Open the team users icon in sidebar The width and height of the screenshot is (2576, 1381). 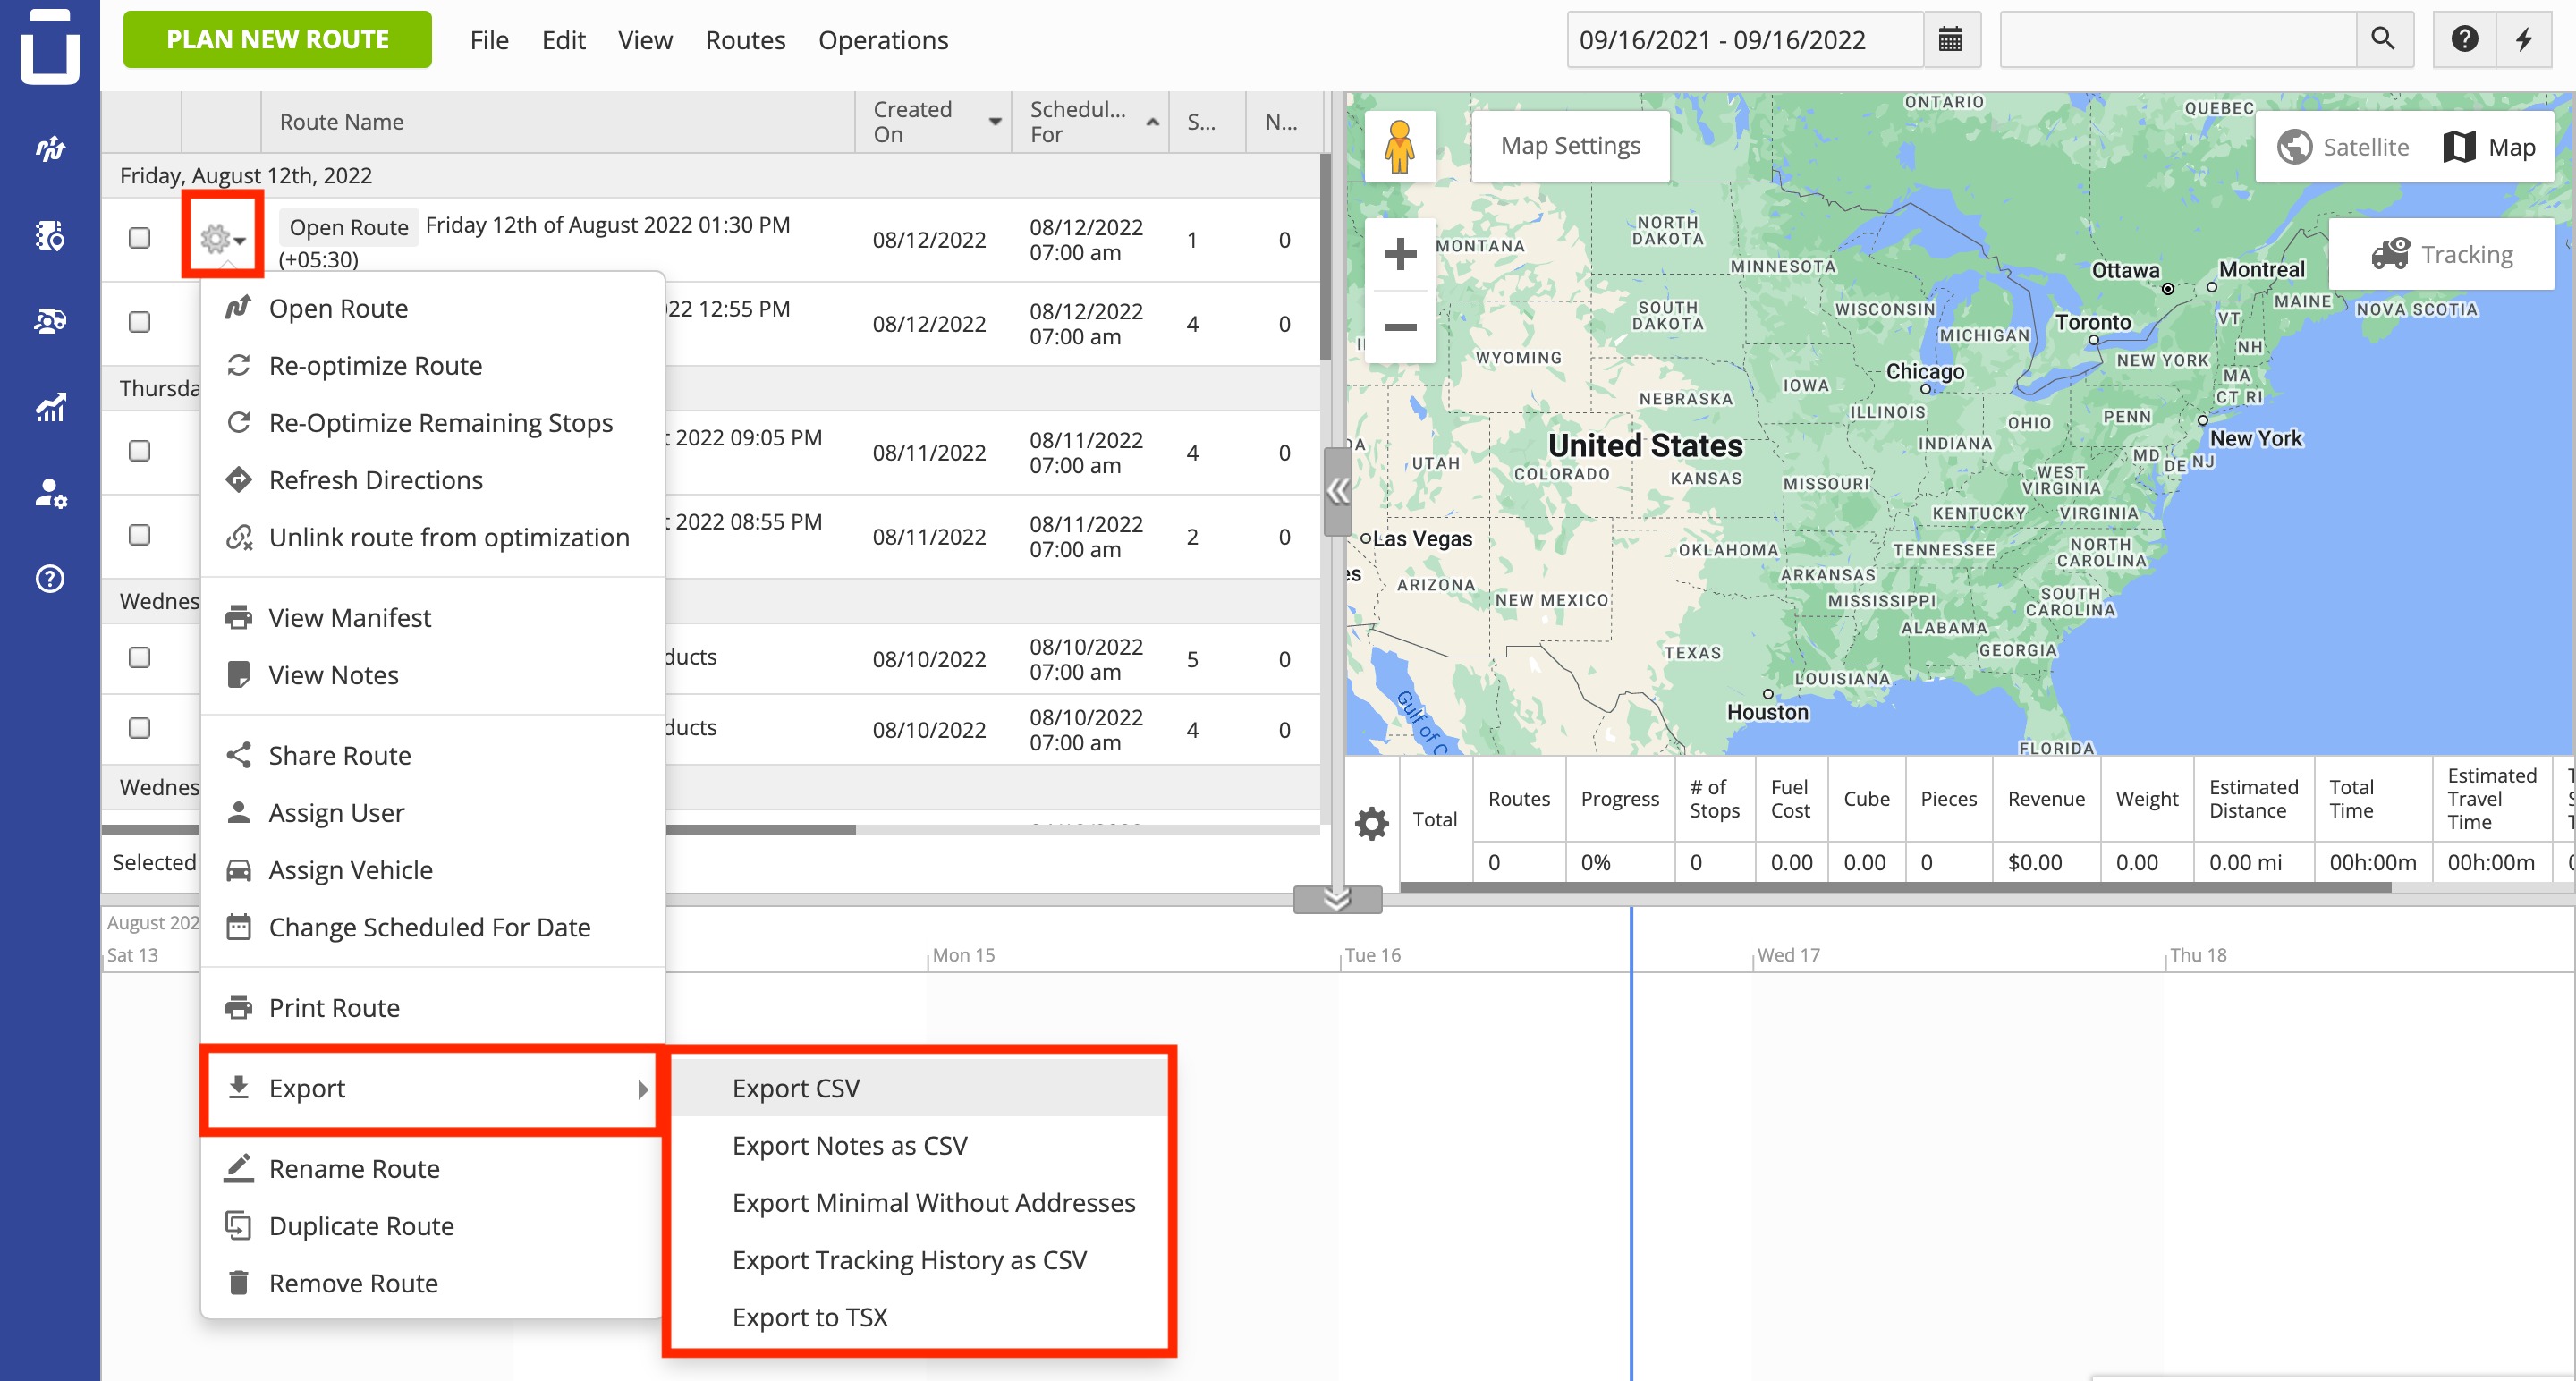click(x=50, y=321)
